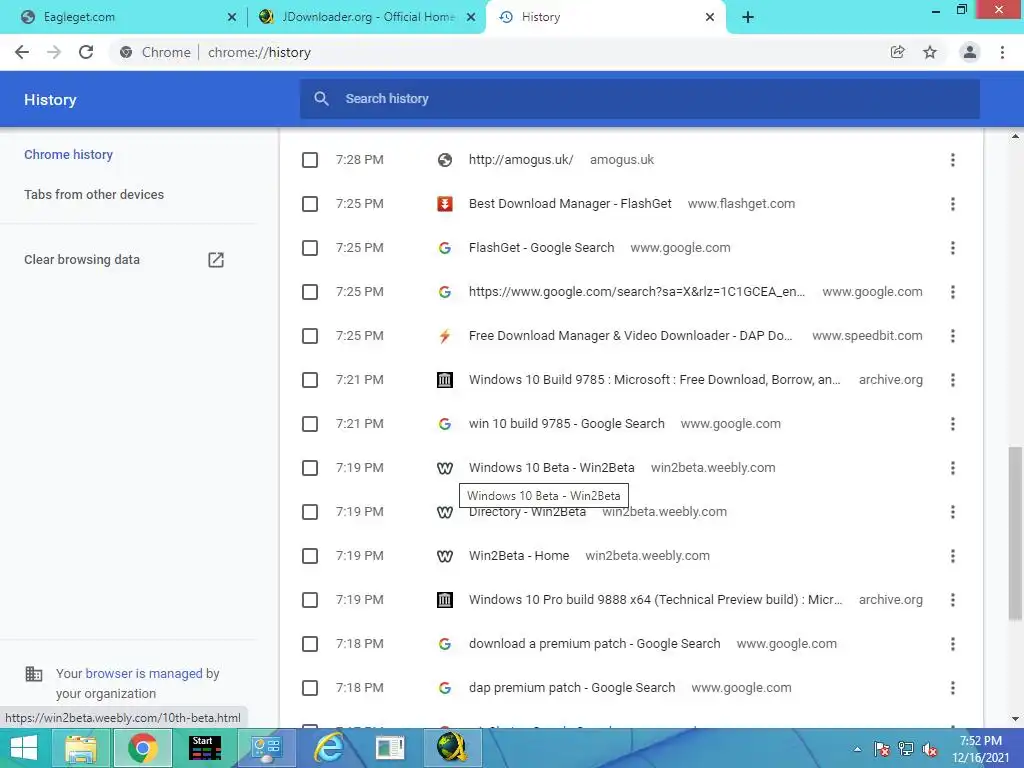Image resolution: width=1024 pixels, height=768 pixels.
Task: Check the amogus.uk history entry
Action: coord(310,160)
